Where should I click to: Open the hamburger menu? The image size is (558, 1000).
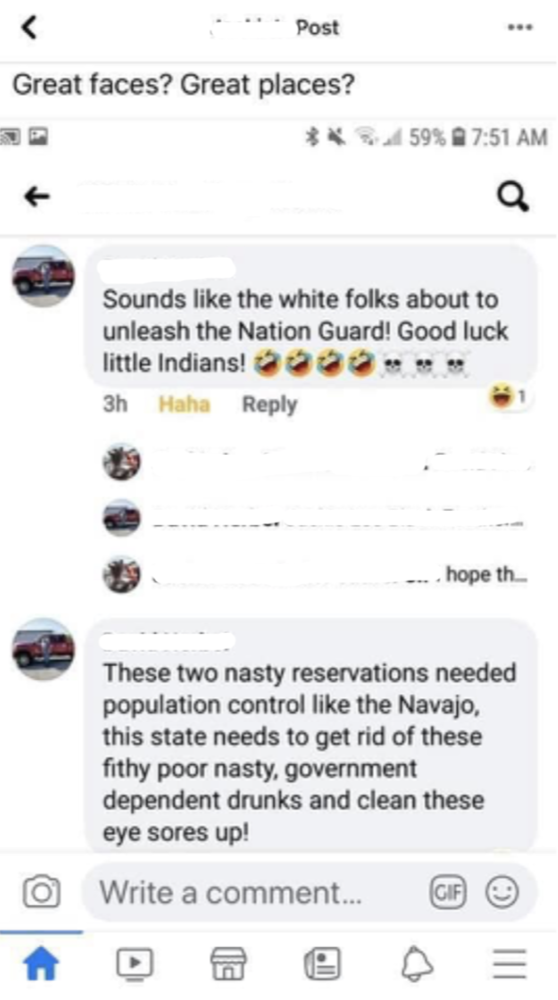(510, 962)
